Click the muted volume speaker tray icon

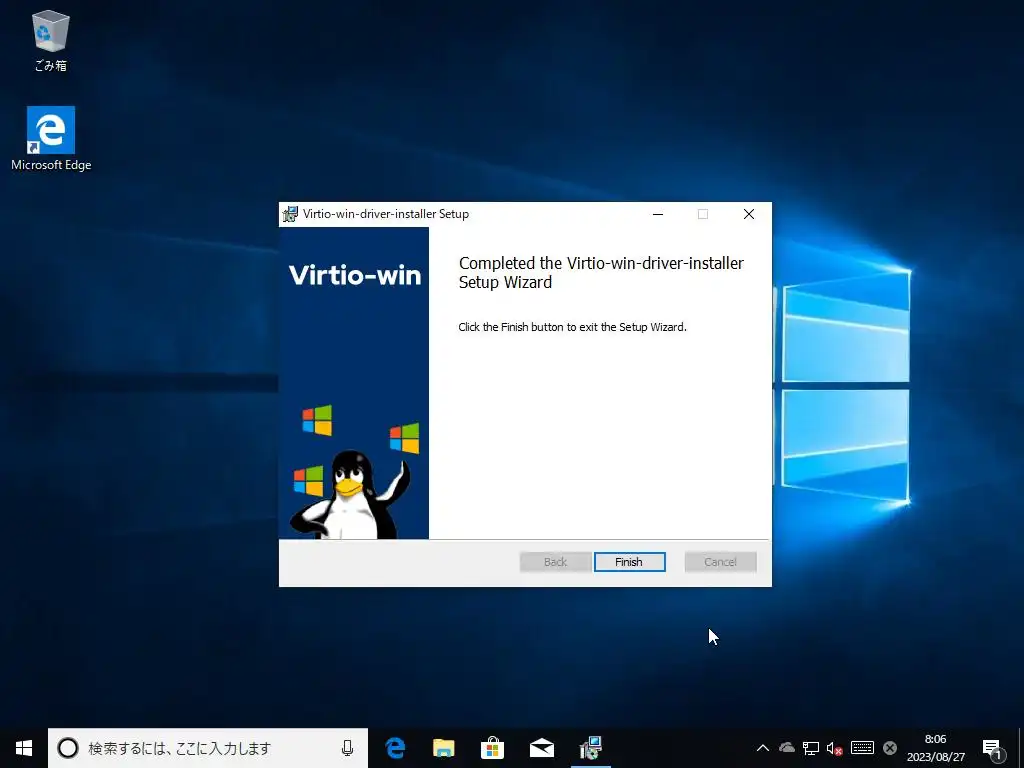pyautogui.click(x=834, y=748)
